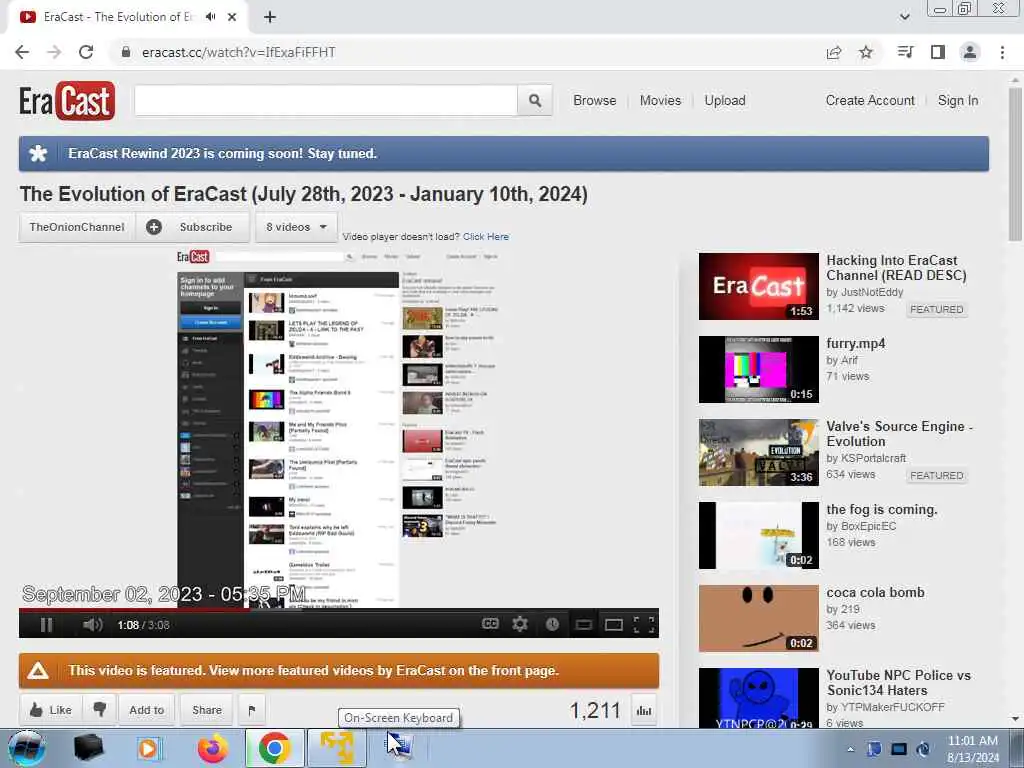Subscribe to TheOnionChannel

point(193,227)
